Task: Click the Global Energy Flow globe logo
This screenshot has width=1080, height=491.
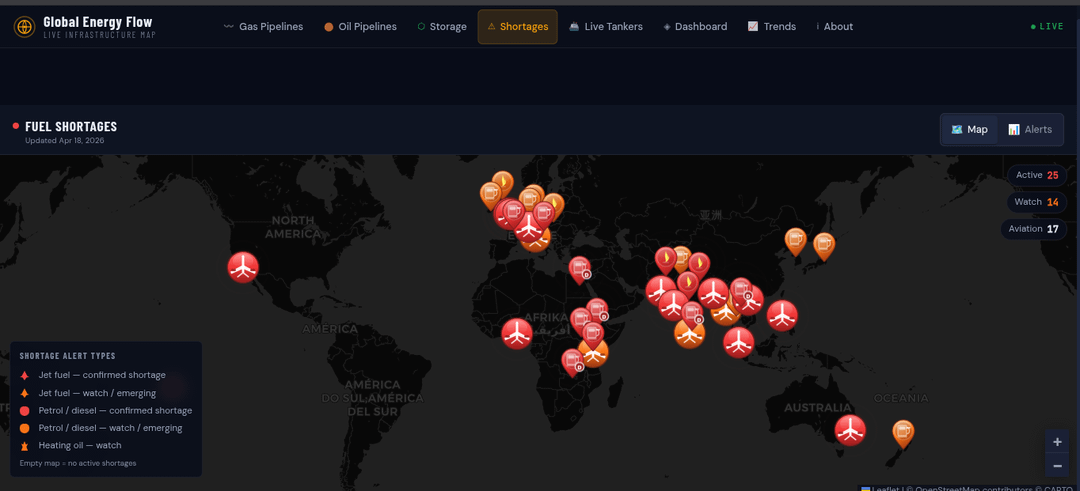Action: 24,27
